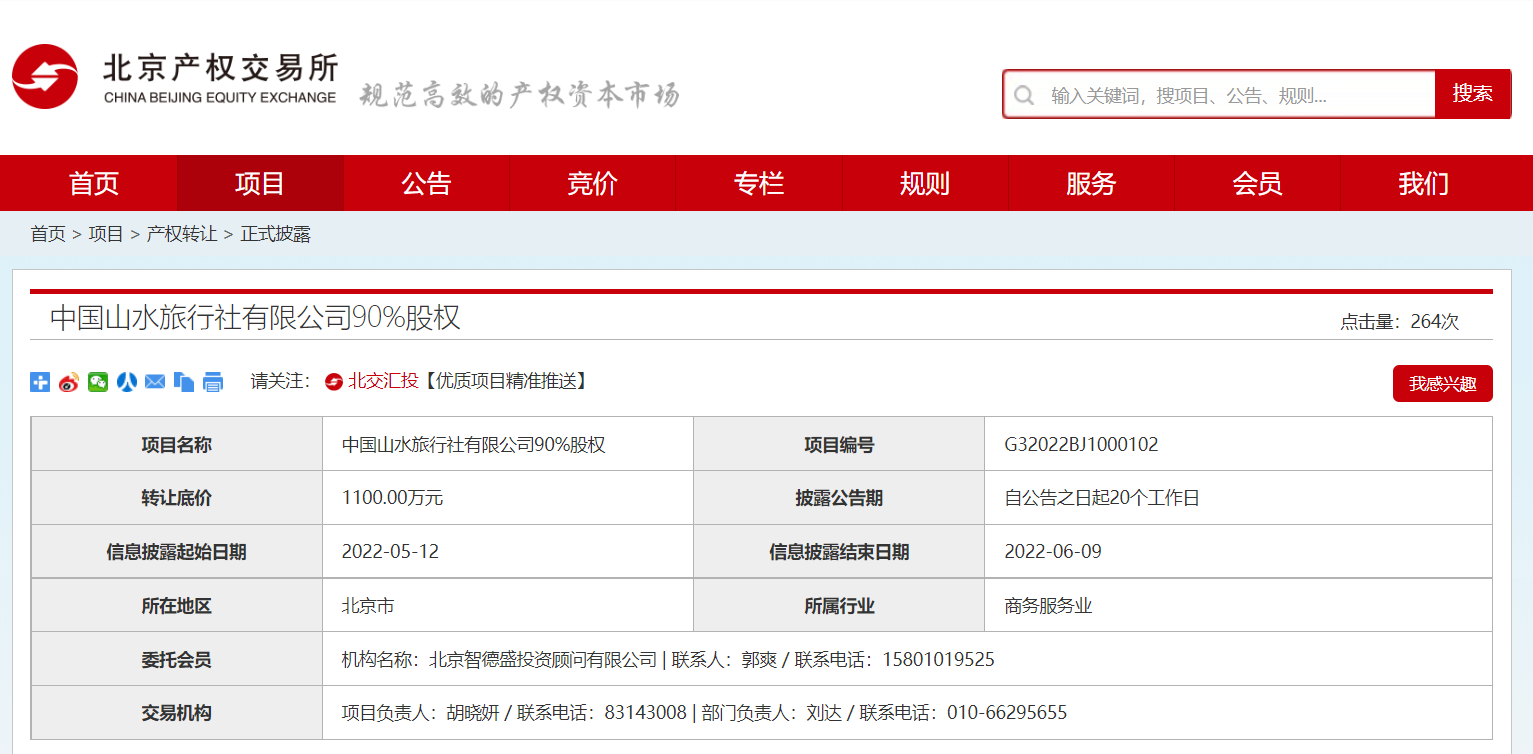1533x754 pixels.
Task: Click the 产权转让 breadcrumb link
Action: [x=182, y=234]
